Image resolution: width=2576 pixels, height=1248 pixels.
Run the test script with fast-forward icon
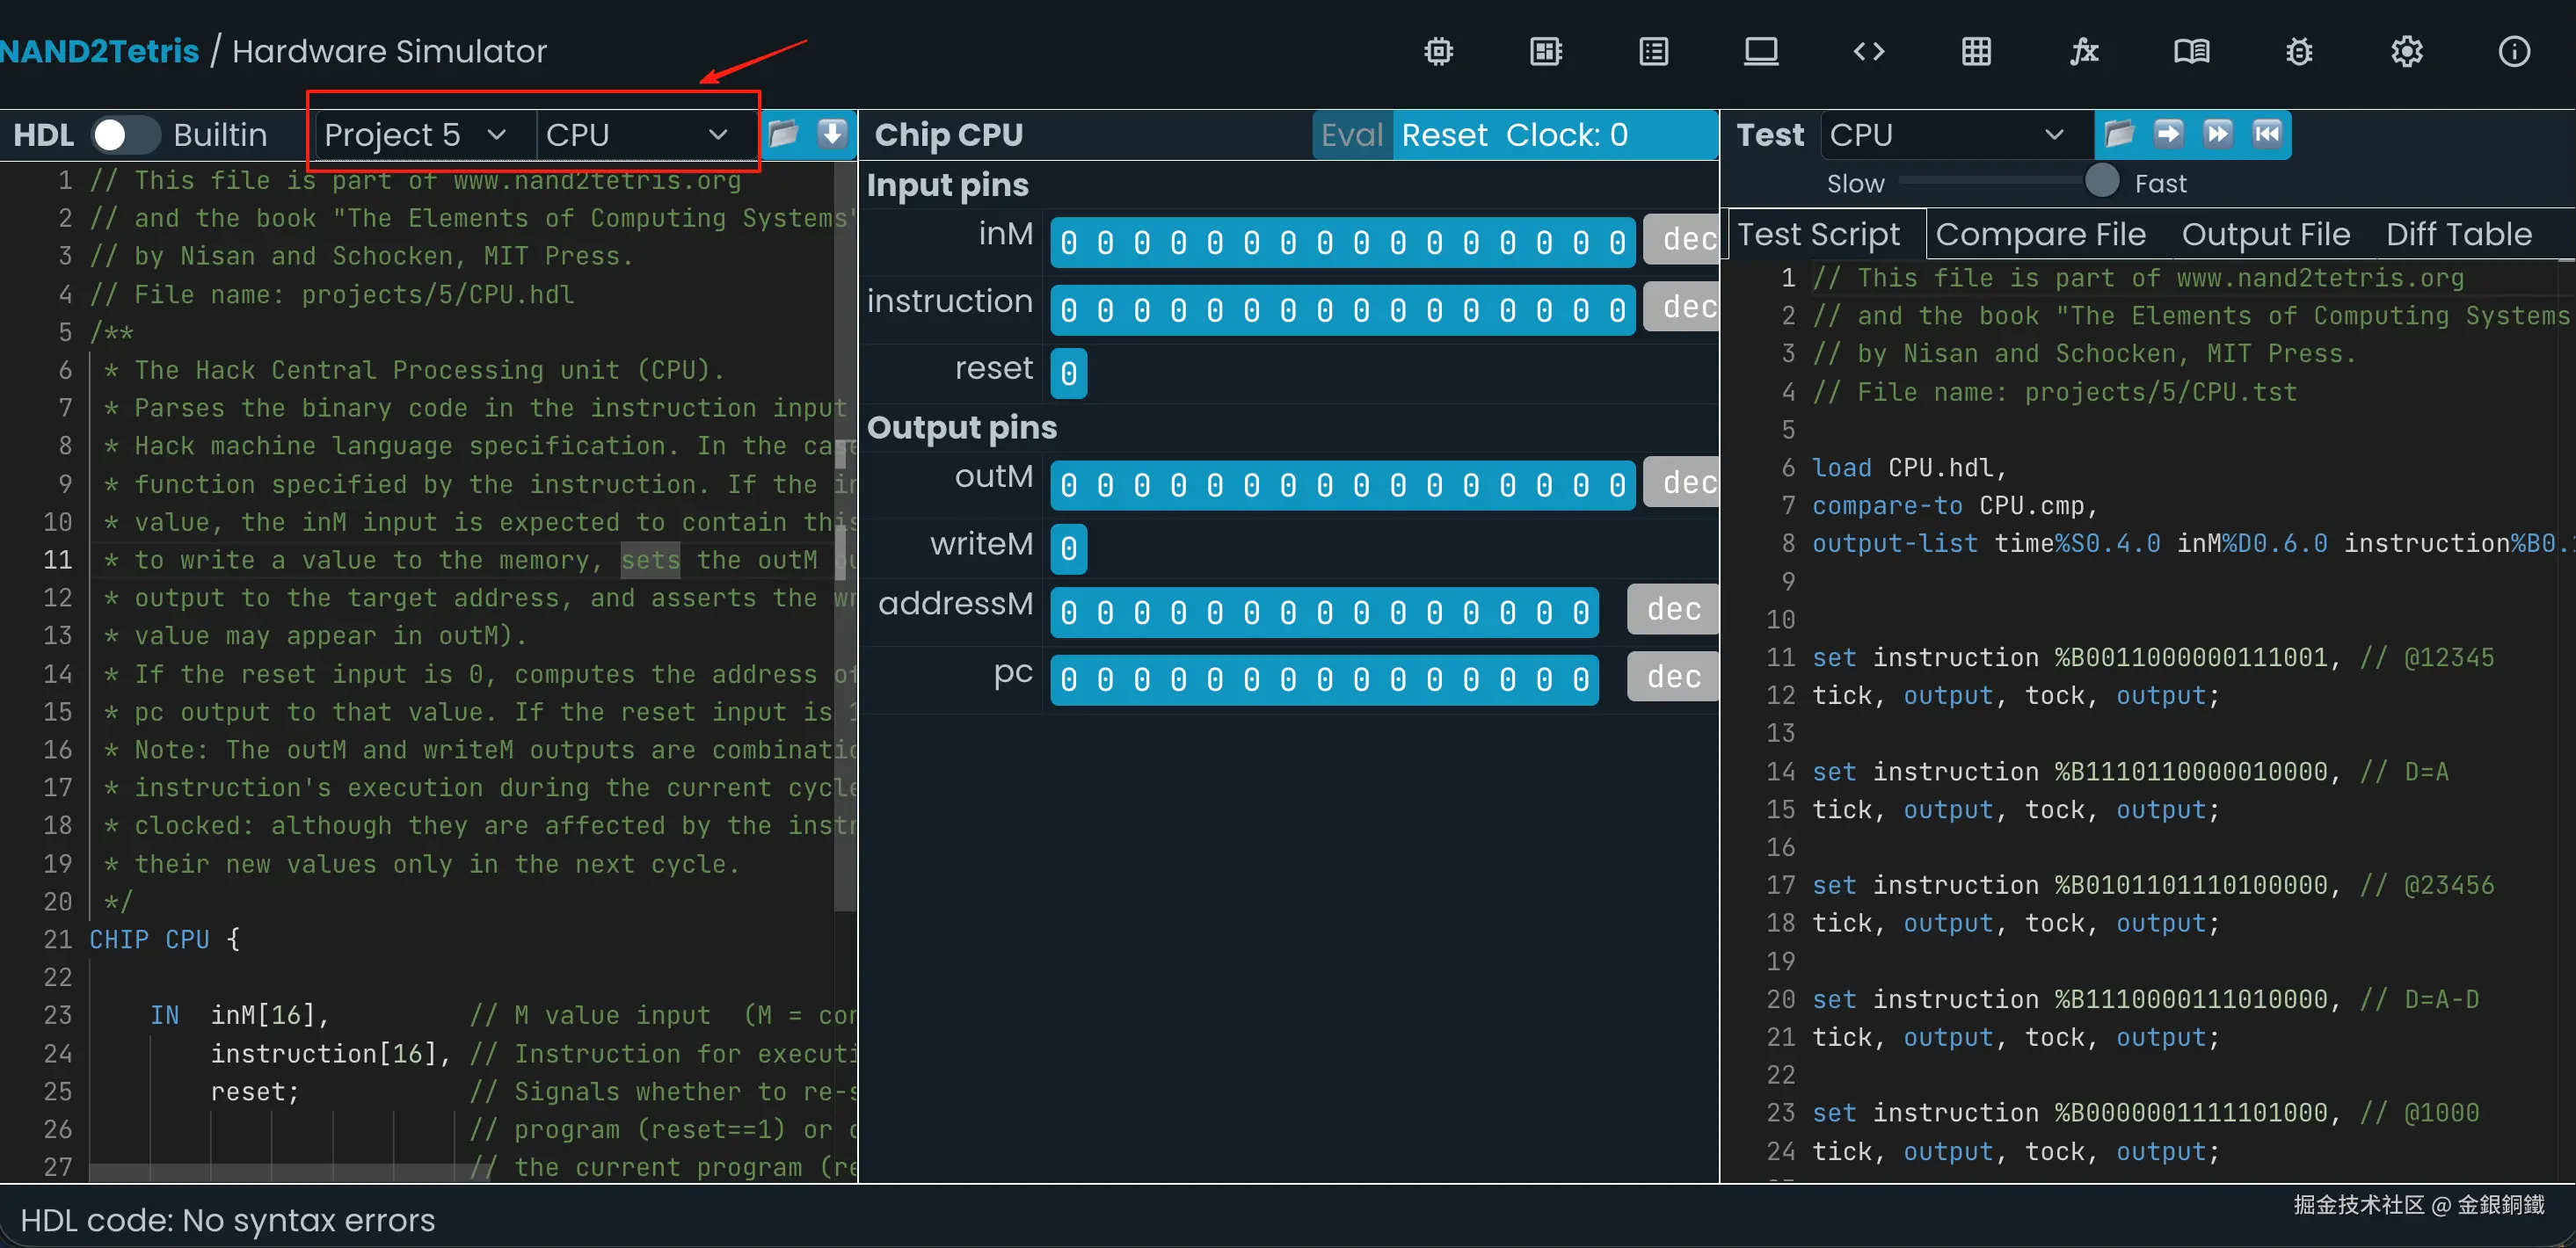point(2217,134)
